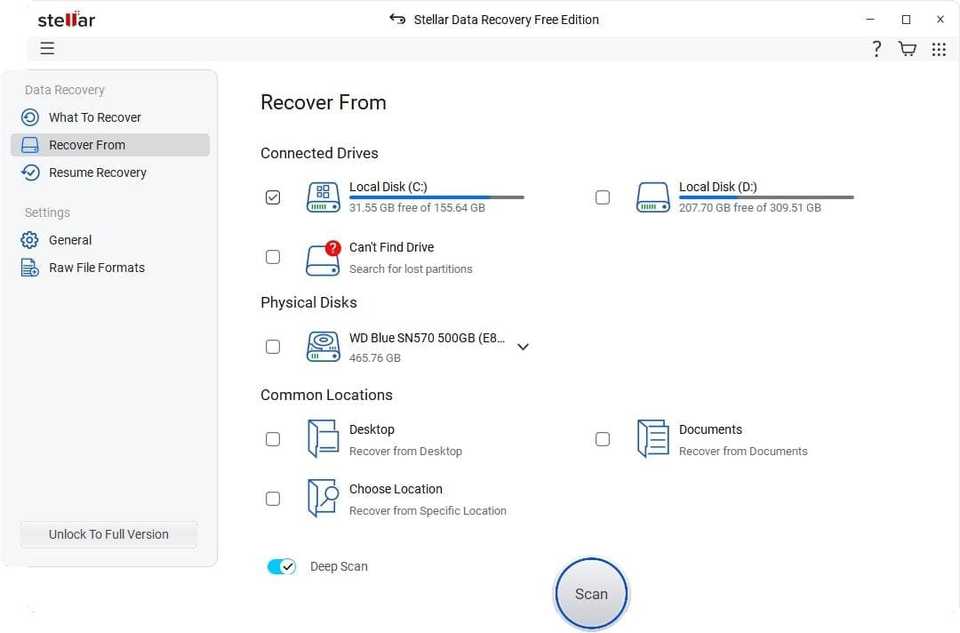Open General settings via its gear icon
Viewport: 960px width, 633px height.
tap(31, 240)
